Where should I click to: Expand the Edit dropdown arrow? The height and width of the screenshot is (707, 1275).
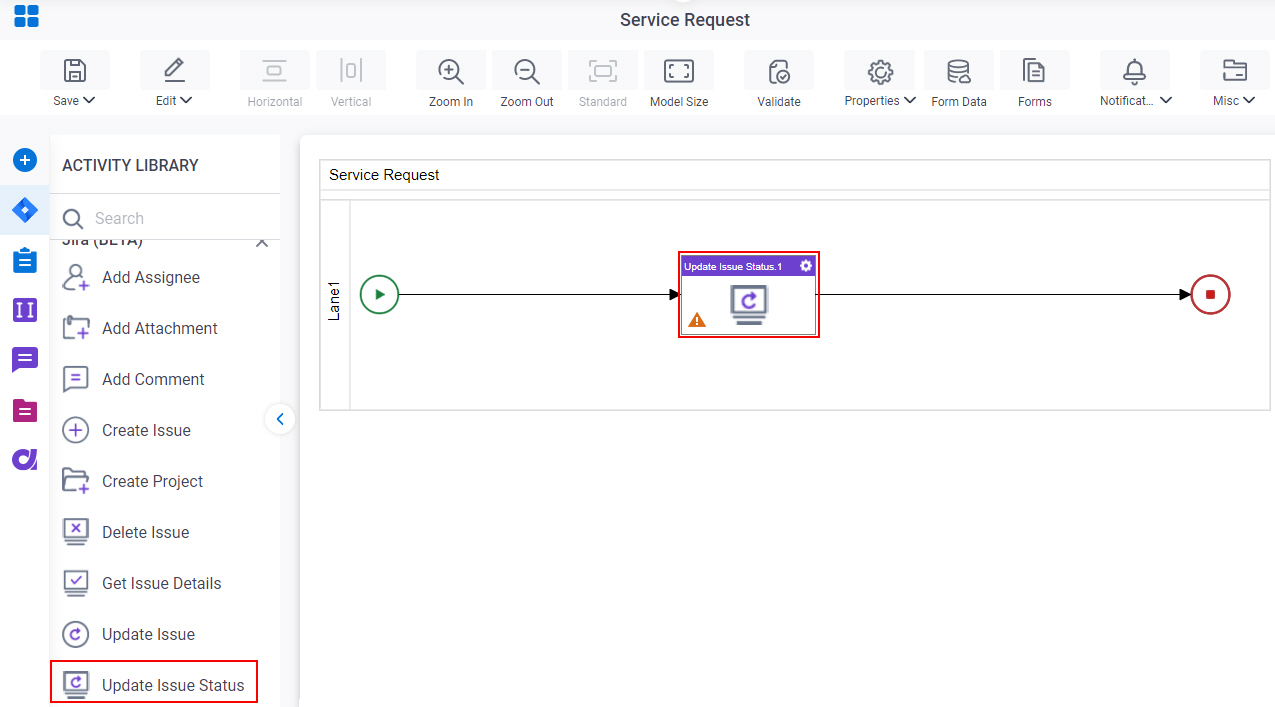point(186,100)
